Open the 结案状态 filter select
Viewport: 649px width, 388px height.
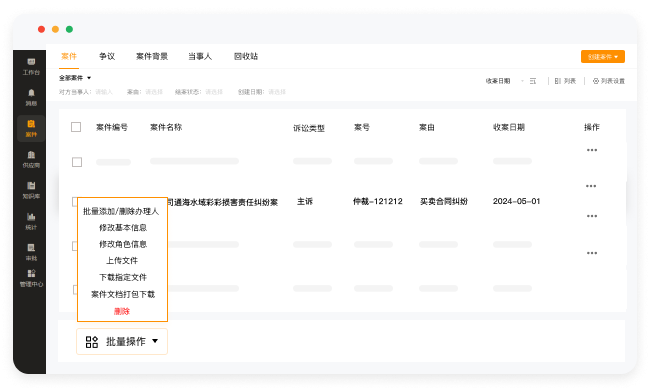point(199,92)
